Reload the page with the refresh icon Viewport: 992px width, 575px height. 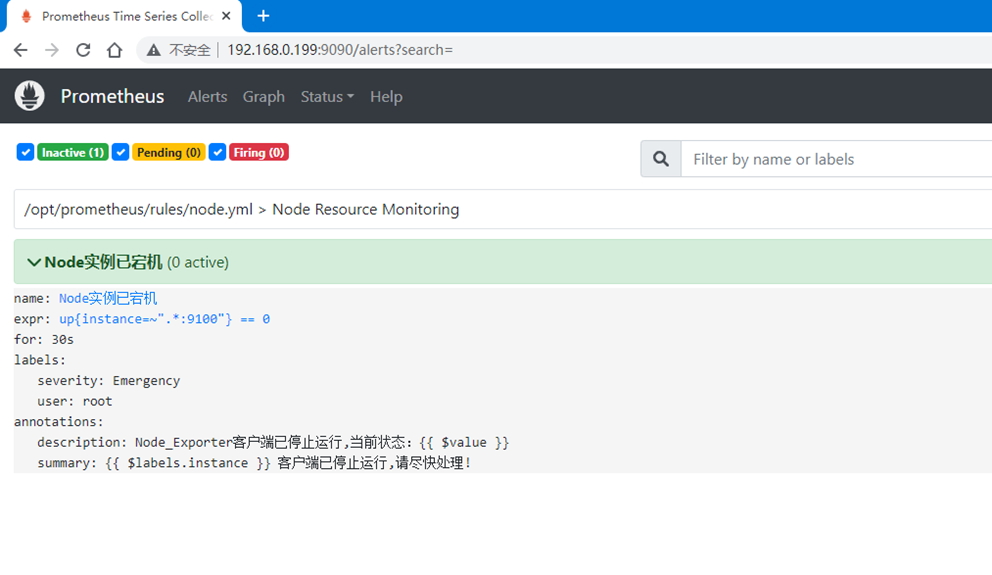[83, 50]
